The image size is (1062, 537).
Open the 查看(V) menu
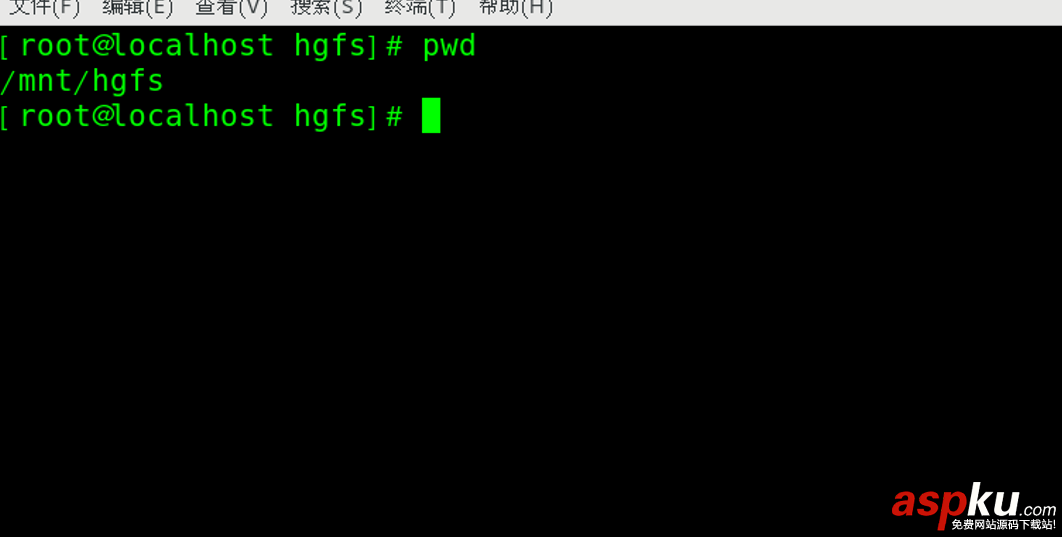coord(232,8)
